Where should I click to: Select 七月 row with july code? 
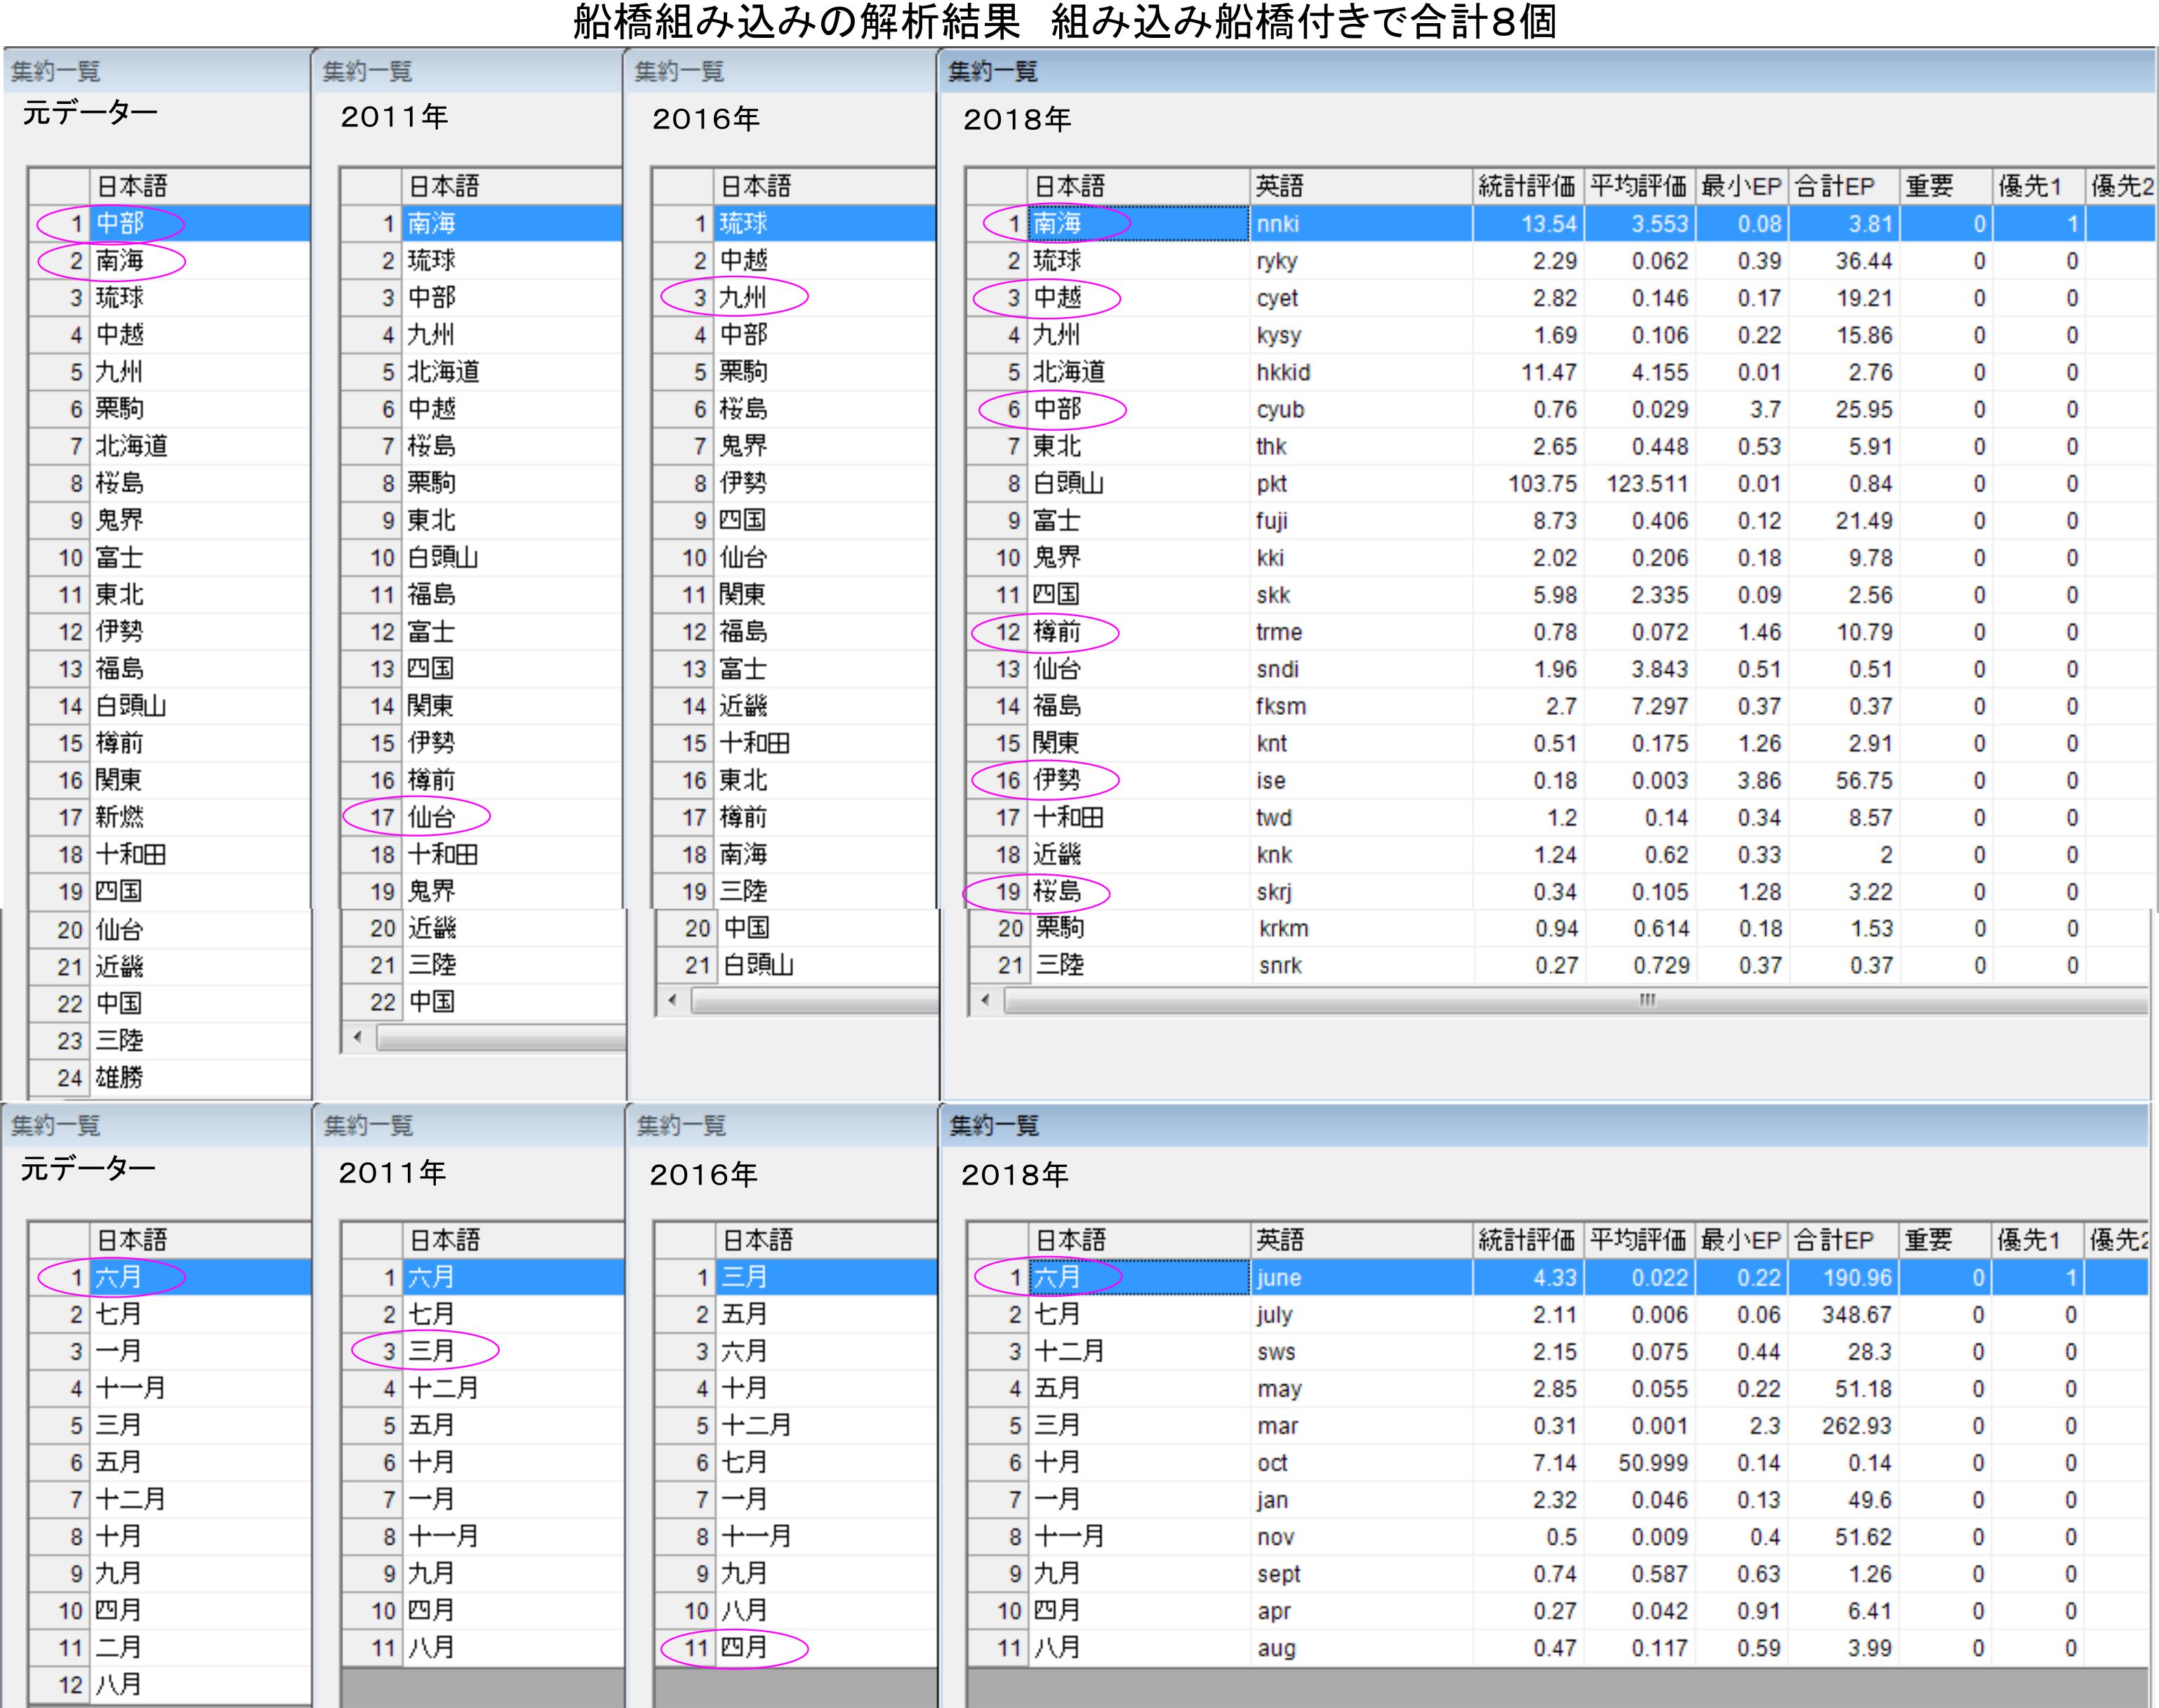coord(1058,1314)
